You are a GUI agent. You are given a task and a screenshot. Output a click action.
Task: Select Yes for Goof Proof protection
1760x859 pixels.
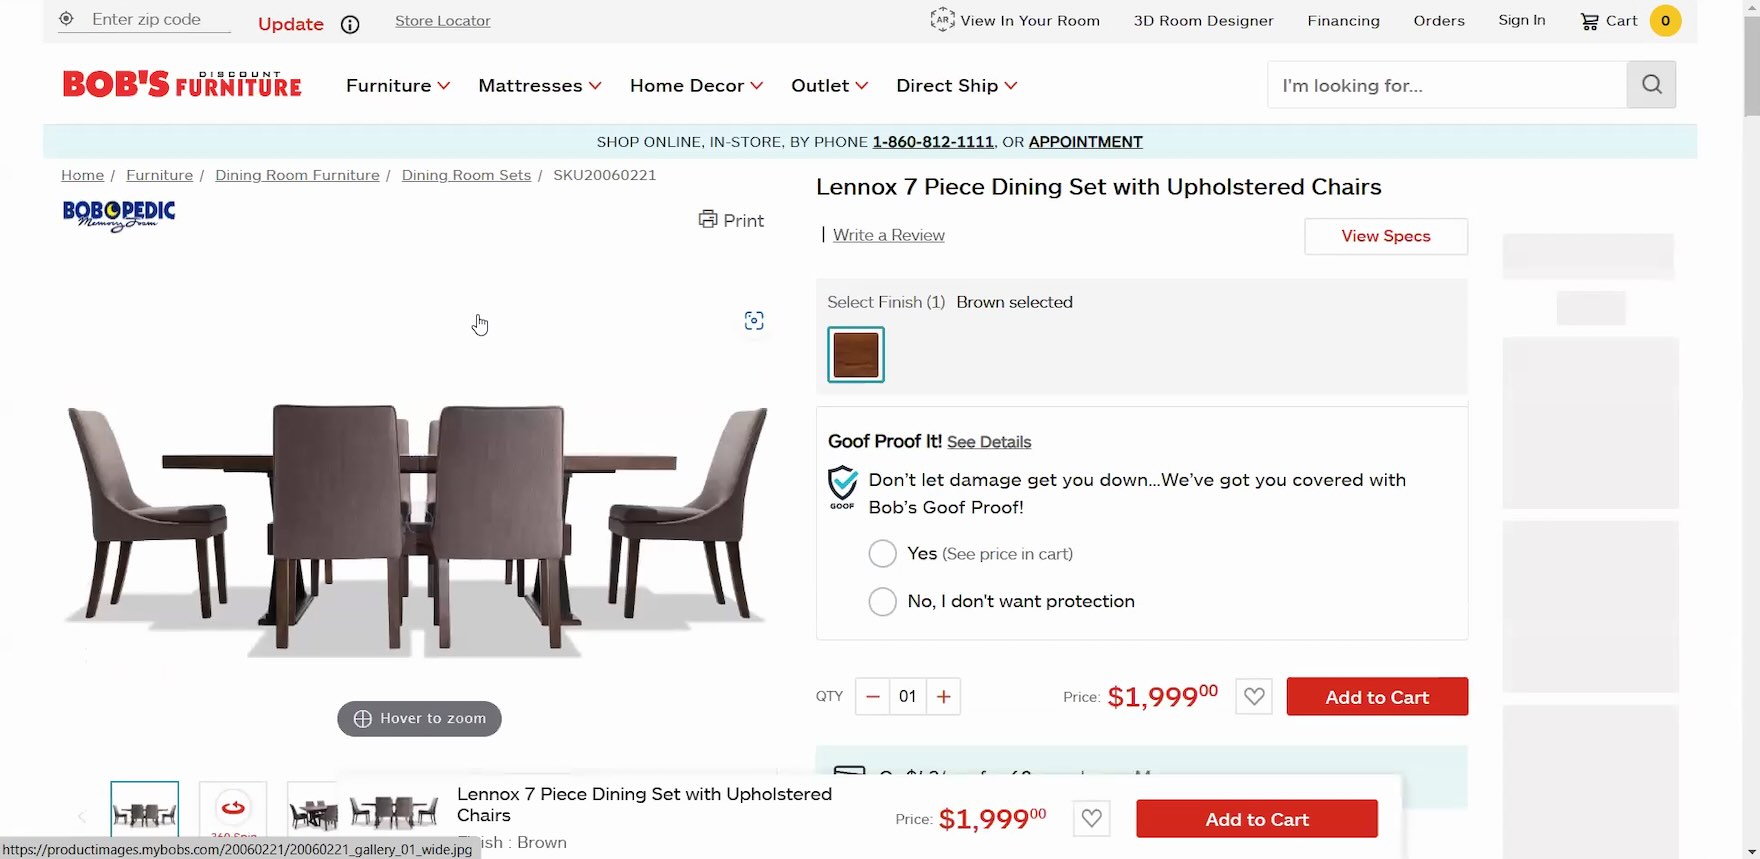point(882,554)
